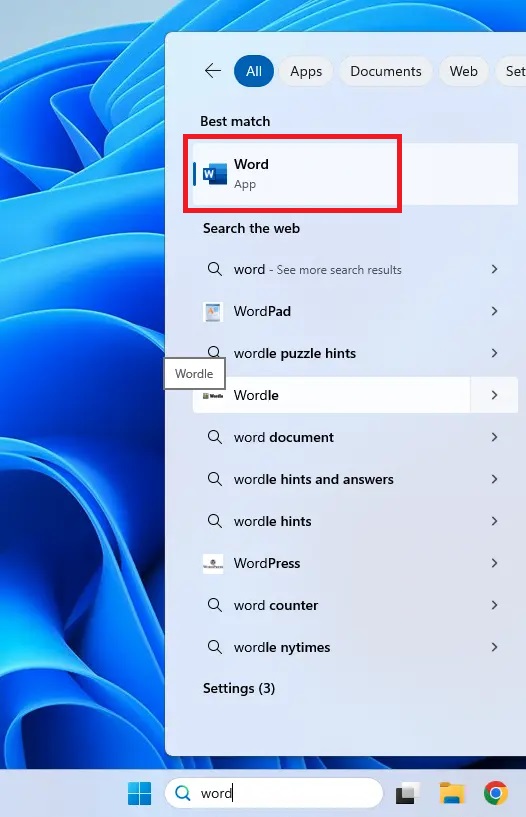526x817 pixels.
Task: Open the Word app best match
Action: click(355, 174)
